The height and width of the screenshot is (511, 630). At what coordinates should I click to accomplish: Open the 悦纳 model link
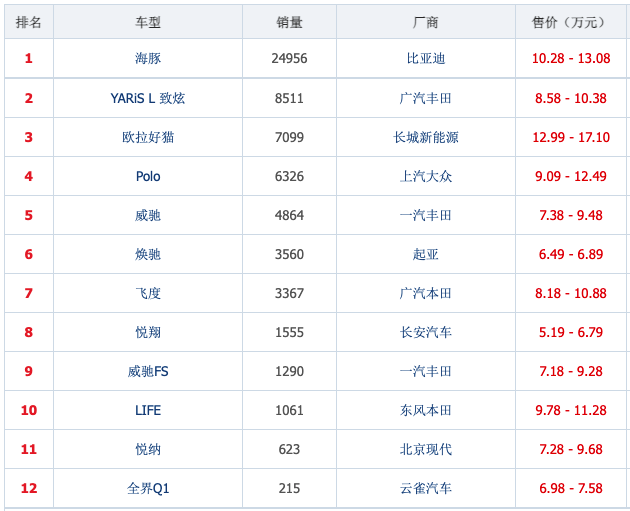pyautogui.click(x=148, y=449)
